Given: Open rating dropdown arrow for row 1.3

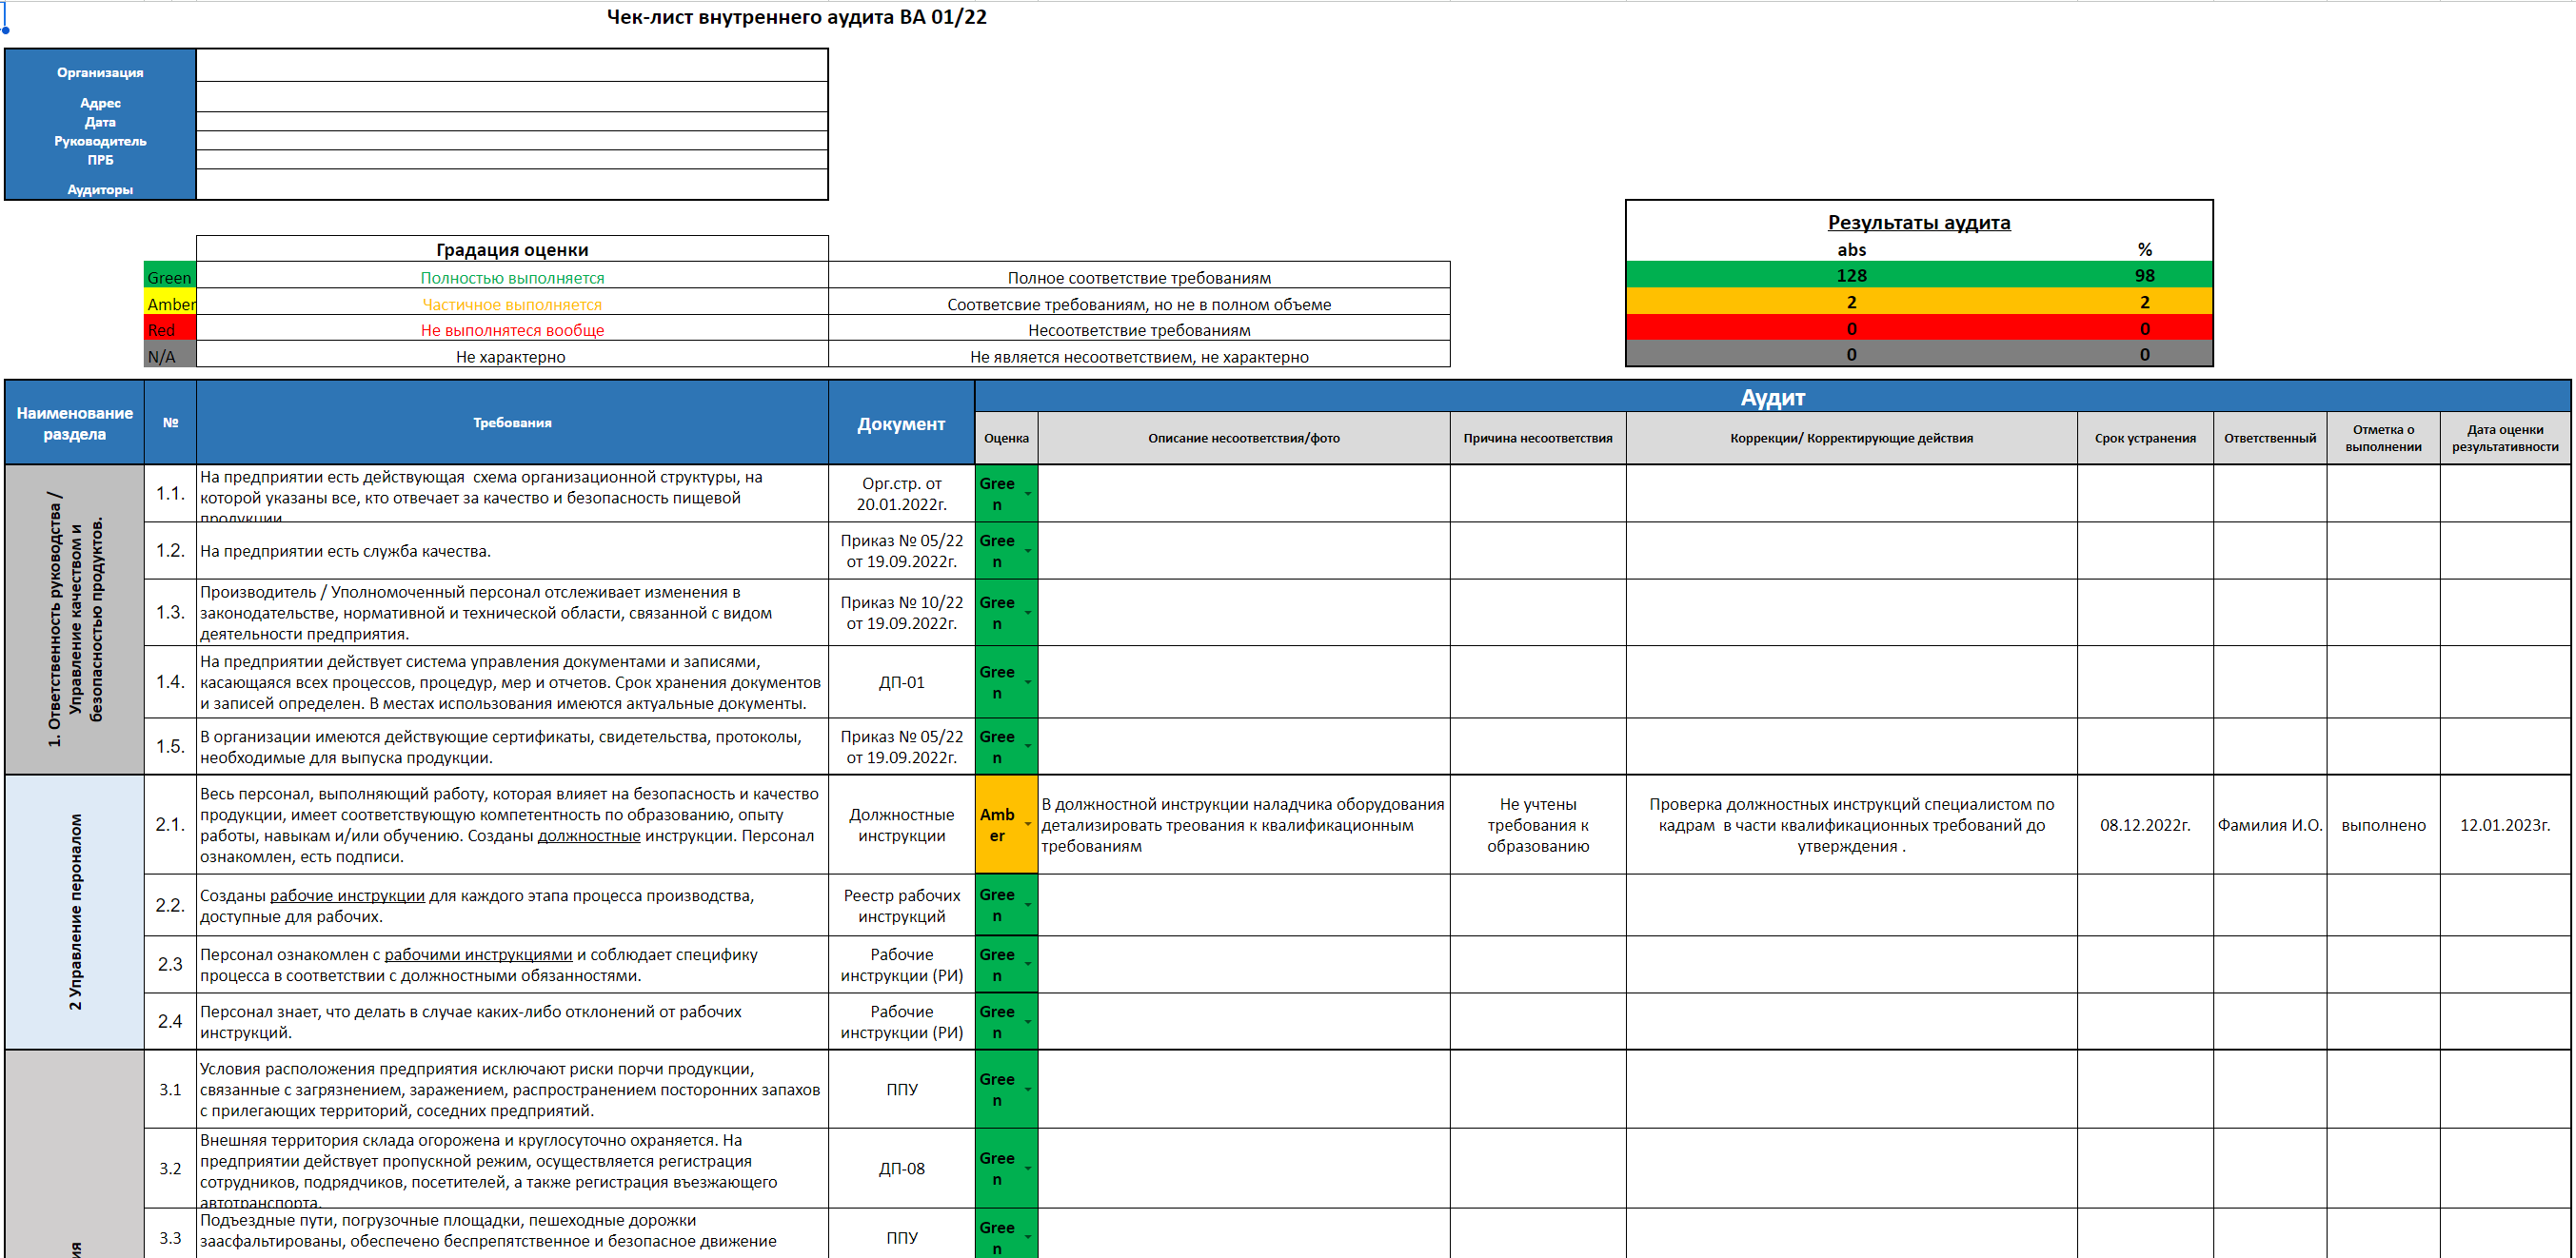Looking at the screenshot, I should click(x=1027, y=613).
